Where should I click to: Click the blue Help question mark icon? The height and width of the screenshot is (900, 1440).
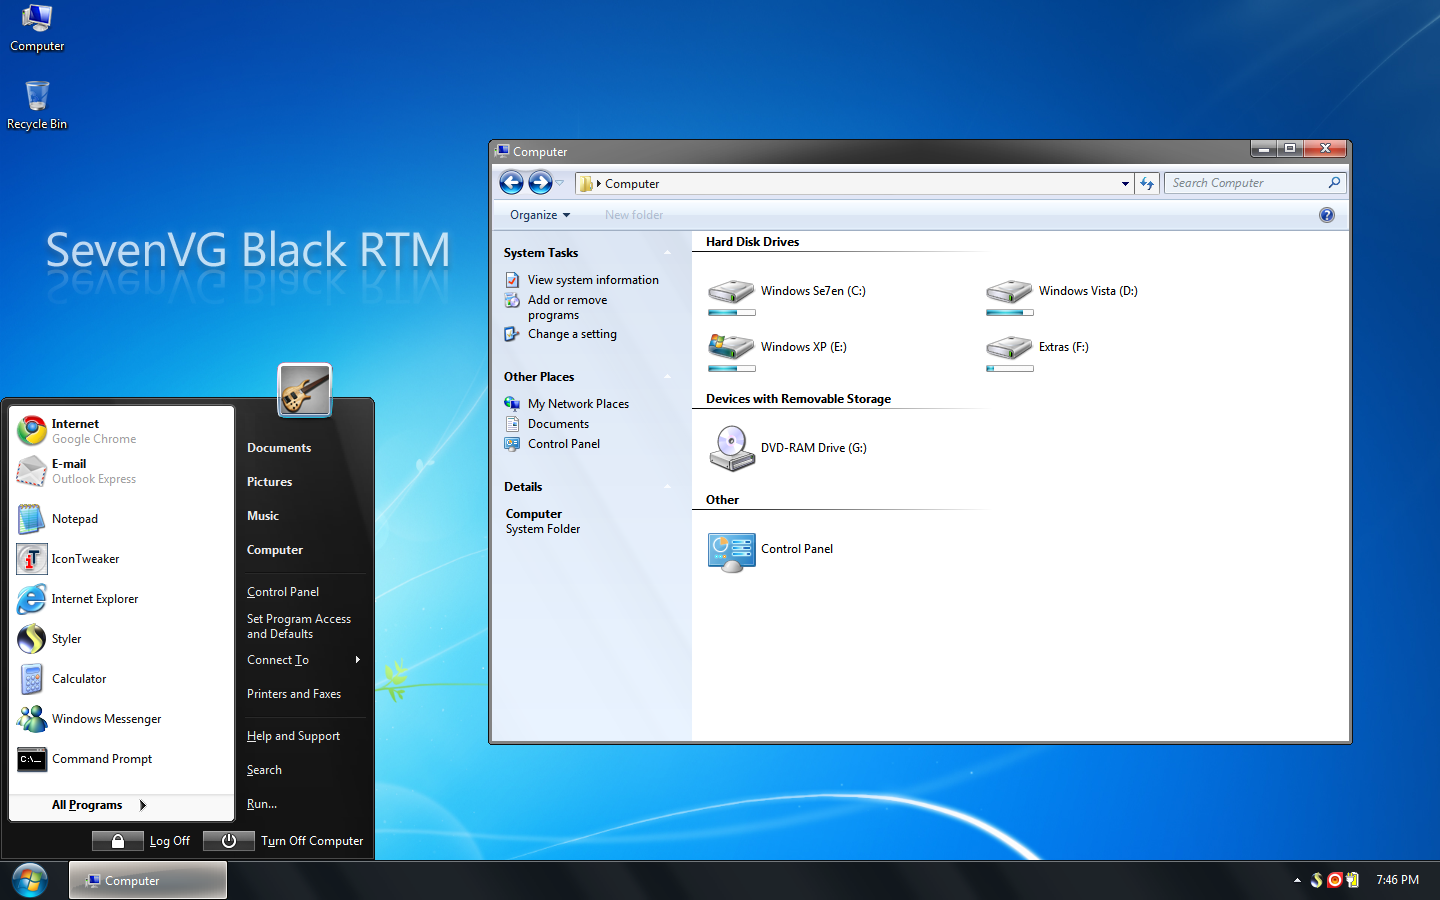(x=1327, y=215)
